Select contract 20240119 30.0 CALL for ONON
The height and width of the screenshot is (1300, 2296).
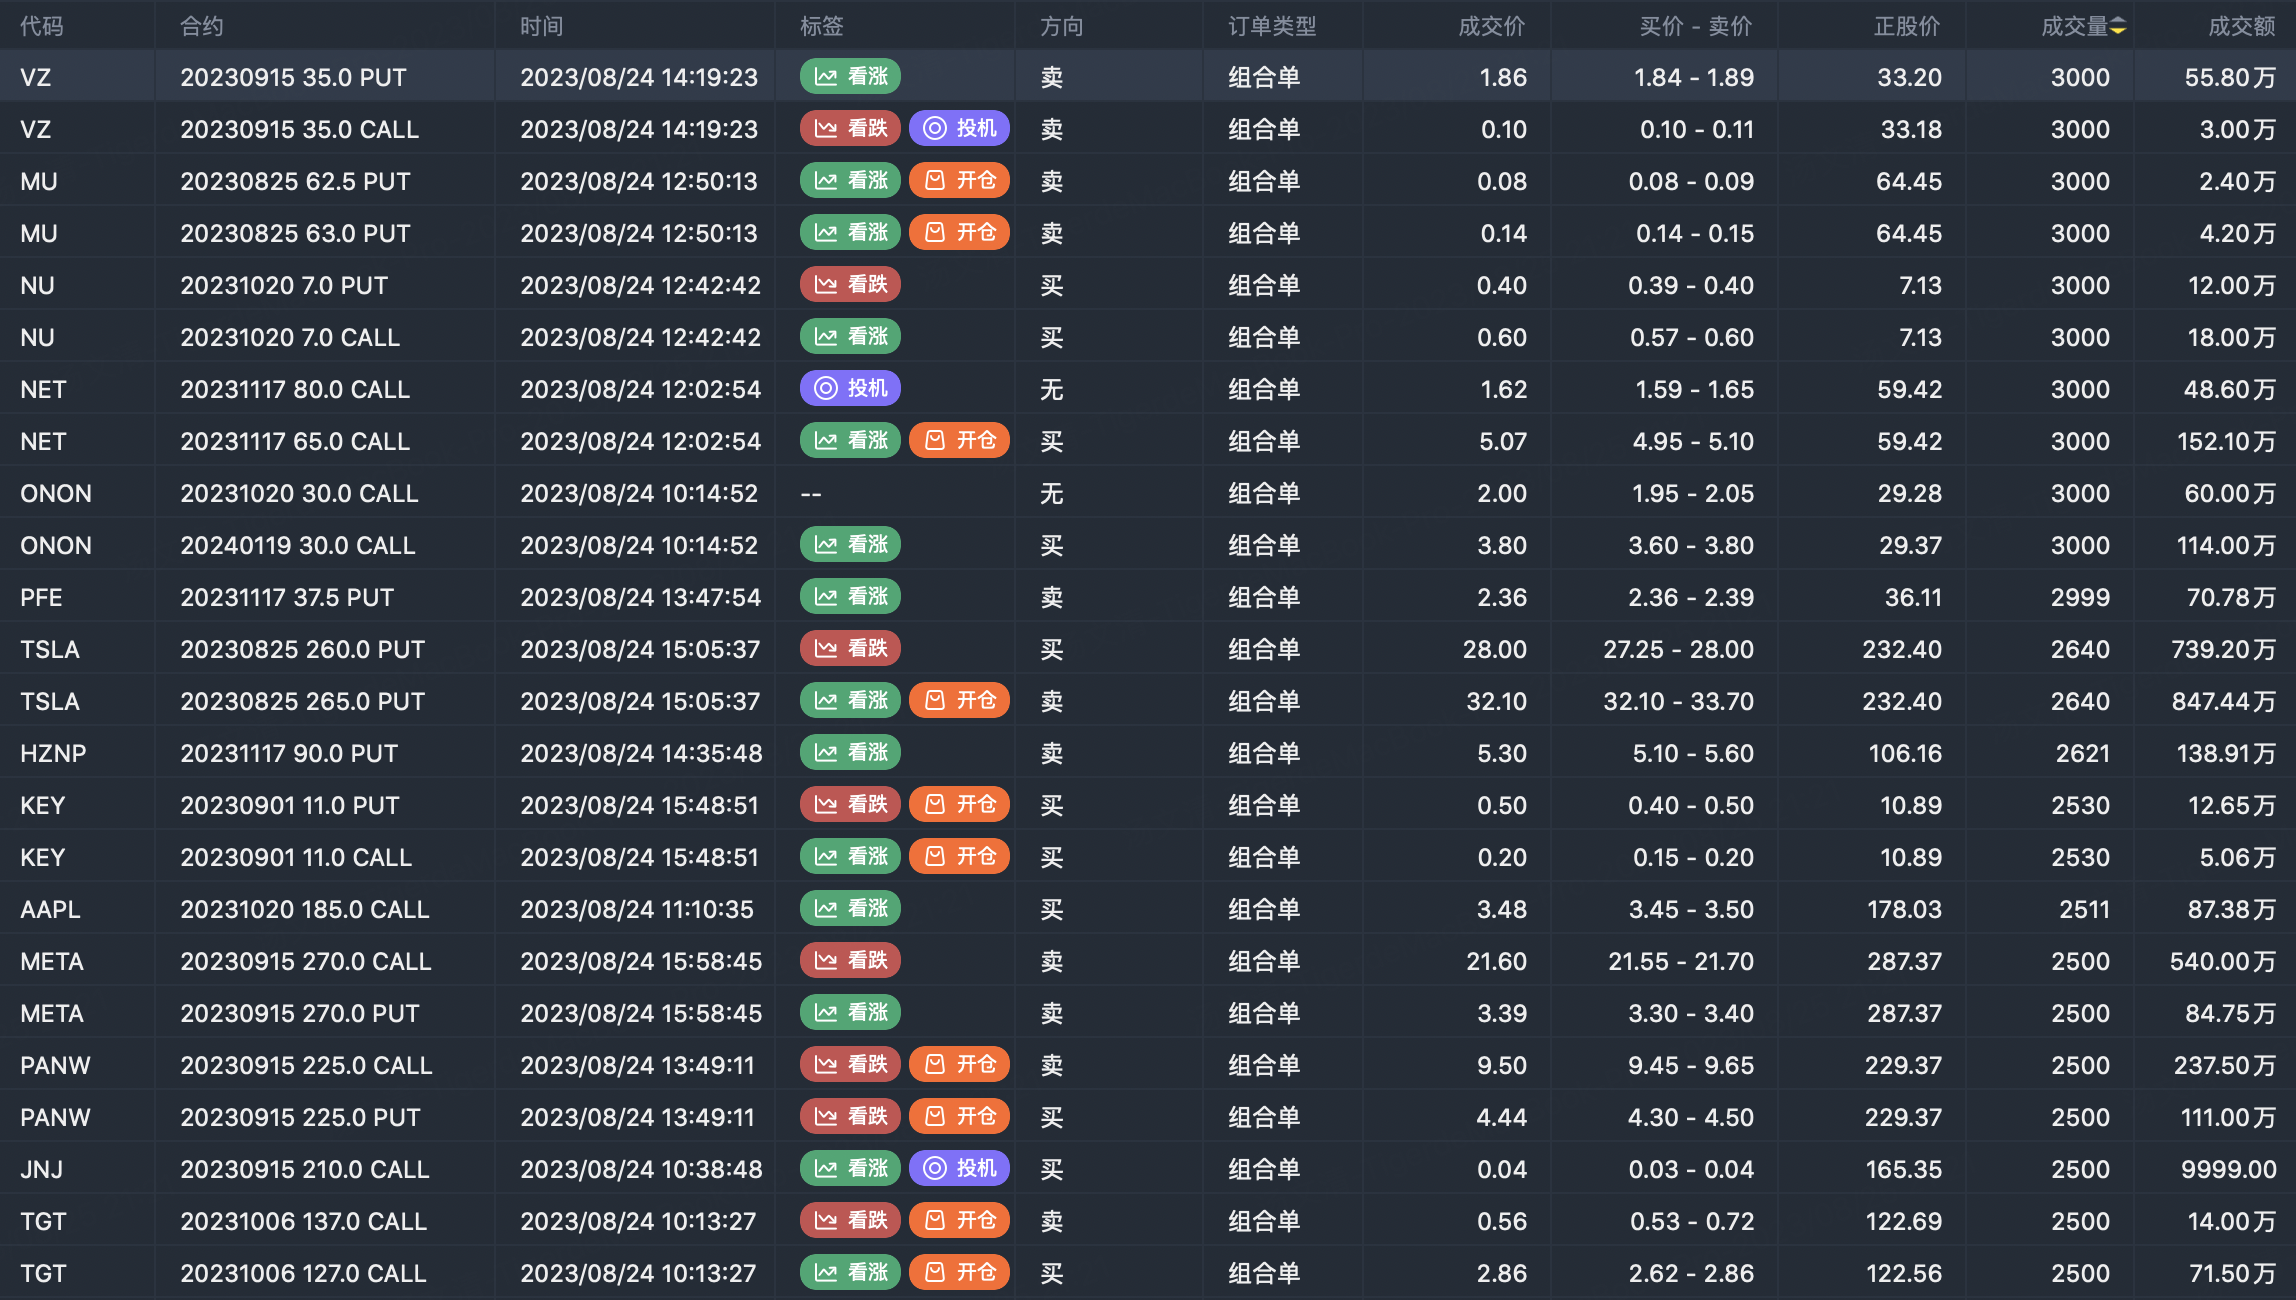(297, 545)
